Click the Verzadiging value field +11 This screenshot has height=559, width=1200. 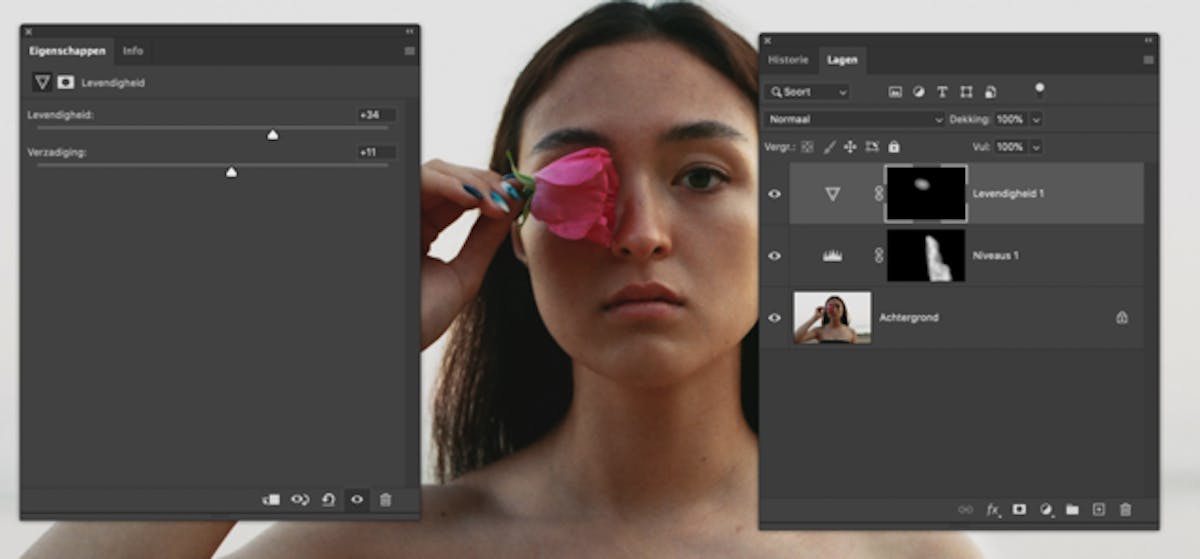376,152
